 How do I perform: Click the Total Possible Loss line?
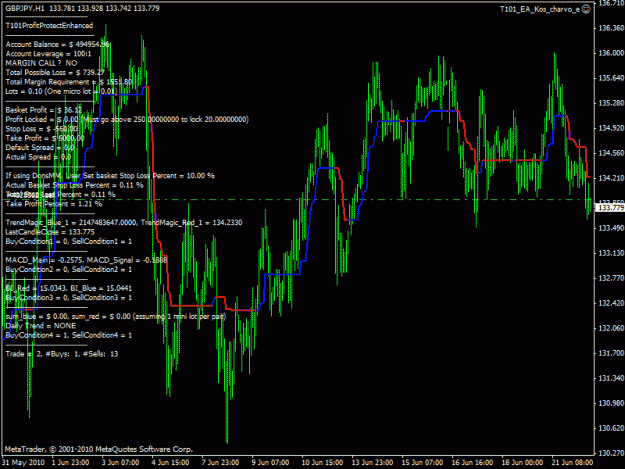(55, 73)
